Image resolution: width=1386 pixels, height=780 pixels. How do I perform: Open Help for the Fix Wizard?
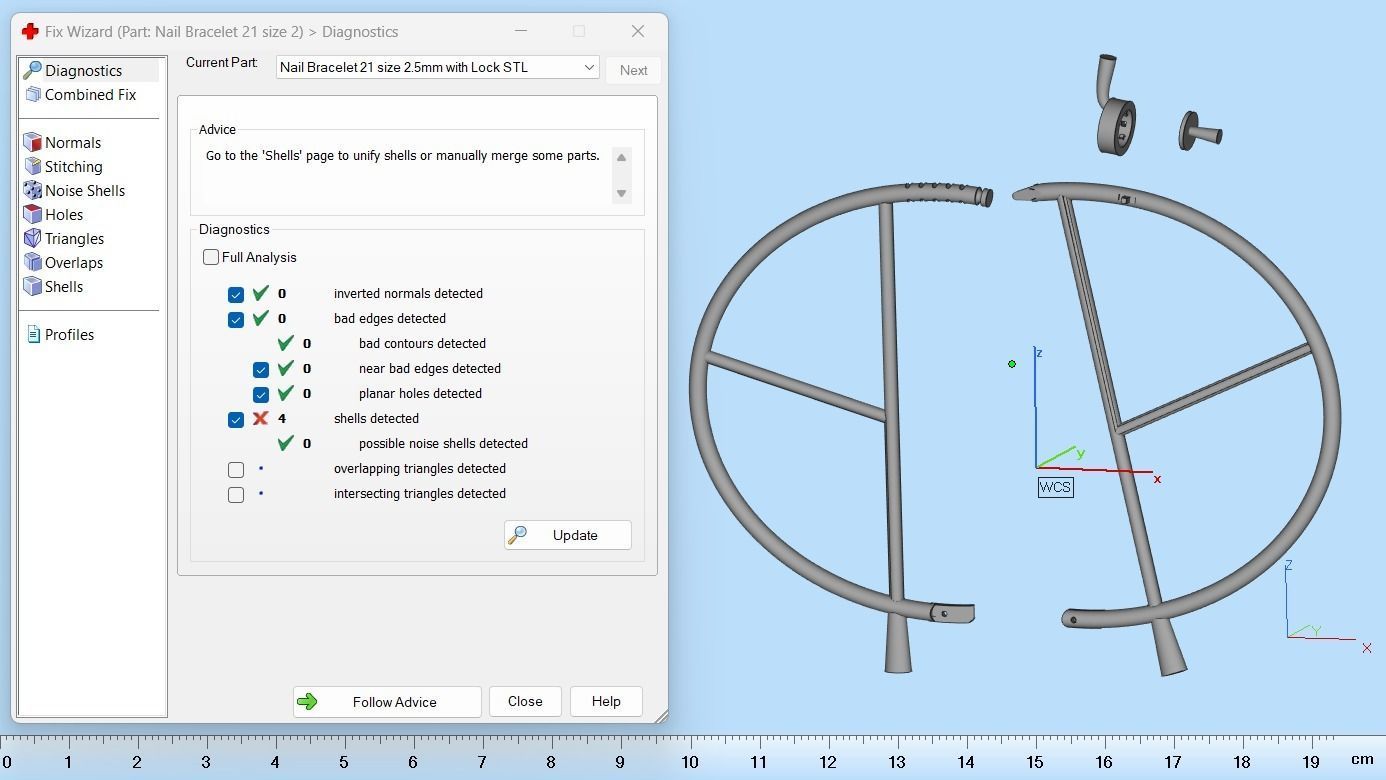(606, 701)
